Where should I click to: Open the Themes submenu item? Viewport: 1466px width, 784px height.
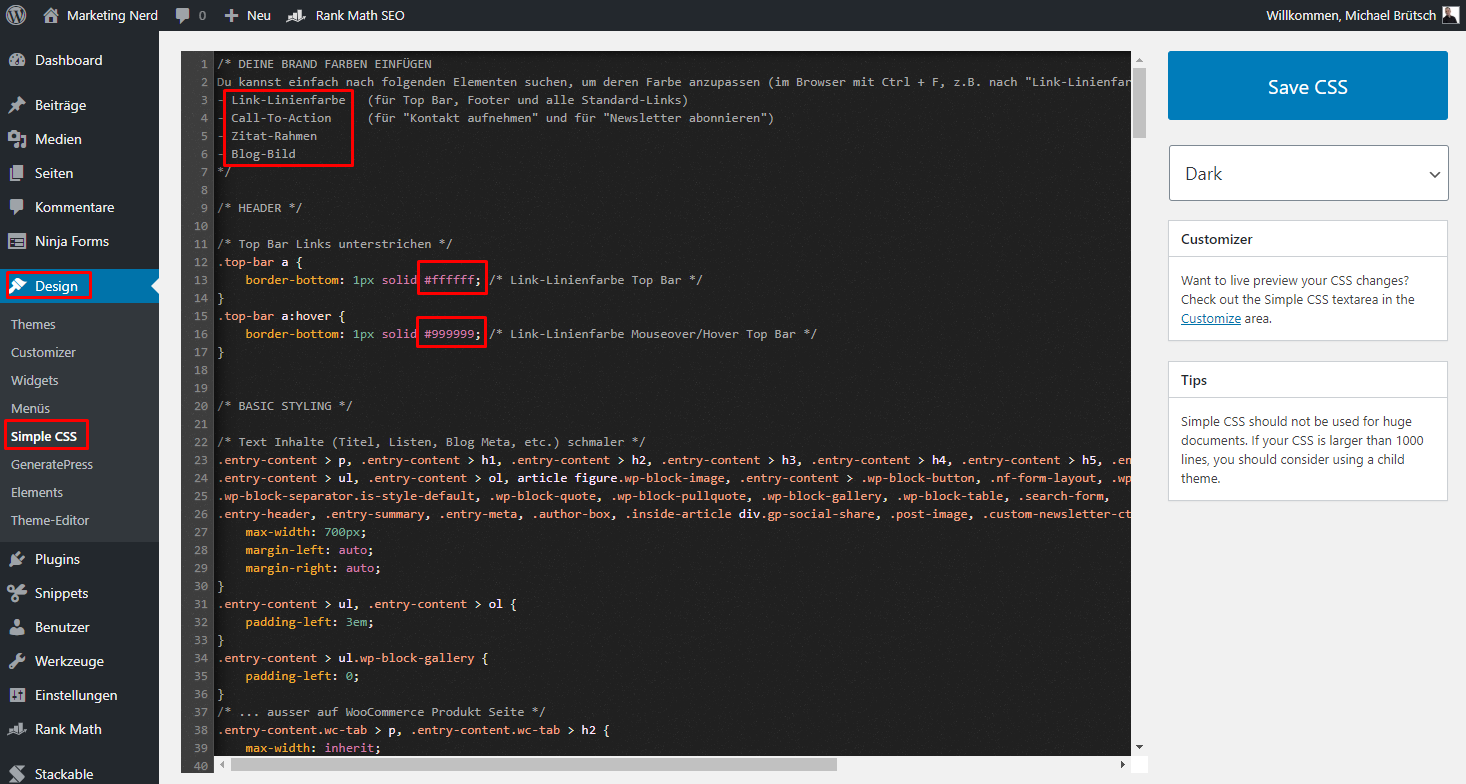[33, 324]
